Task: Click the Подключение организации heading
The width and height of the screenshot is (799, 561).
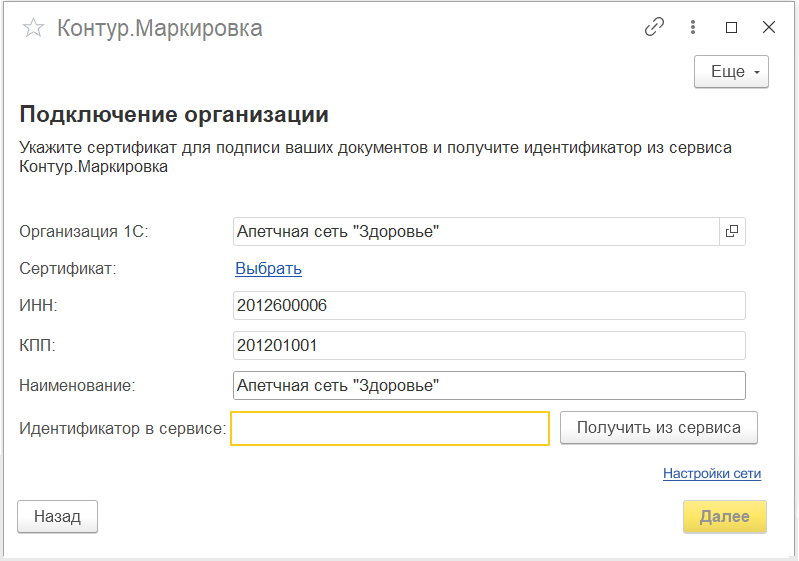Action: click(174, 114)
